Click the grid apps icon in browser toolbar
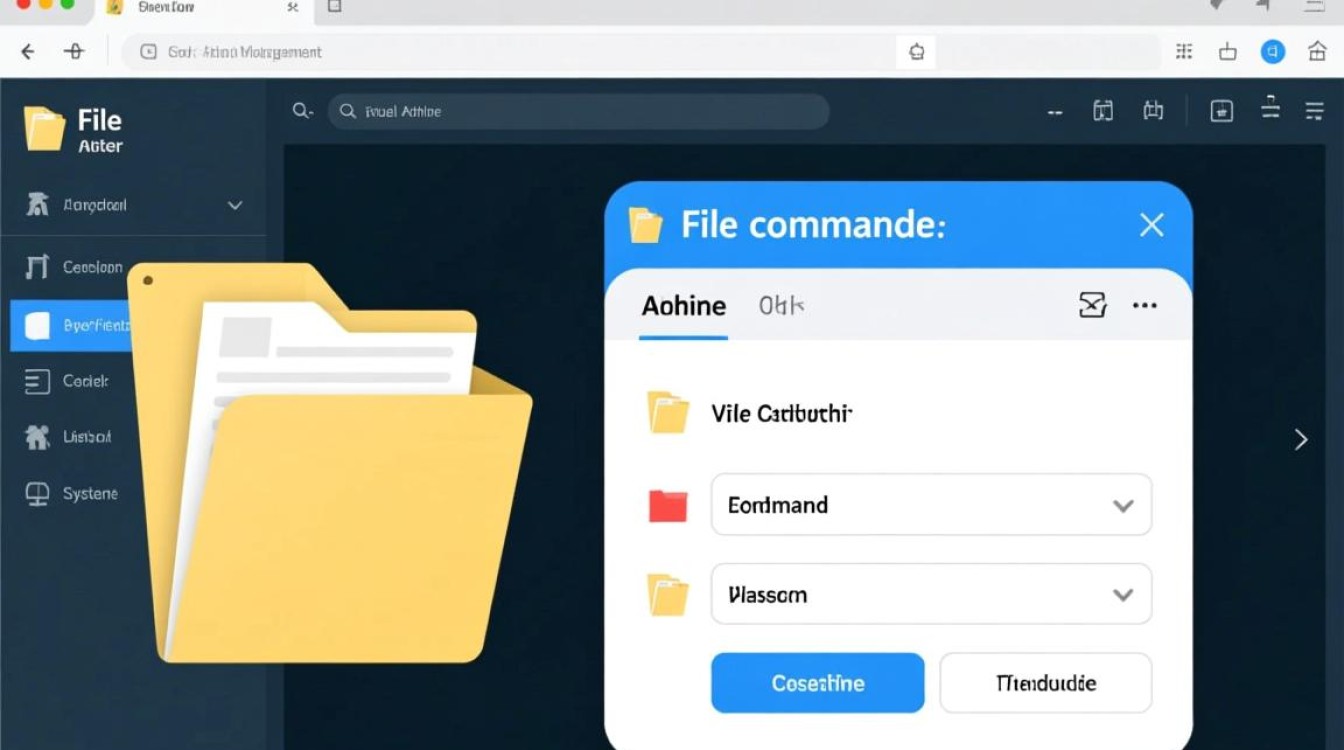Viewport: 1344px width, 750px height. tap(1184, 52)
